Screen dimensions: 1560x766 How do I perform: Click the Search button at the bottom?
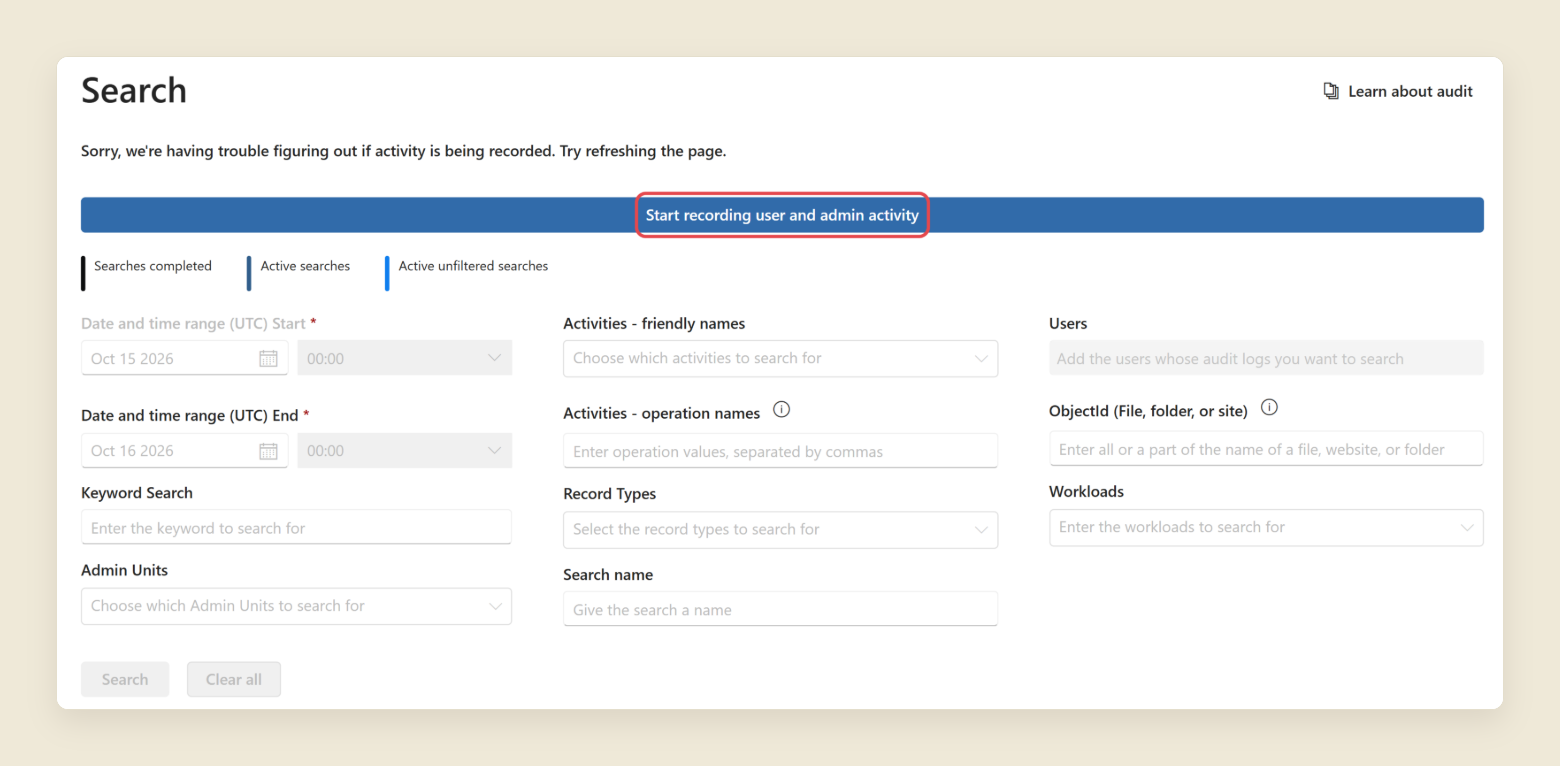[125, 679]
